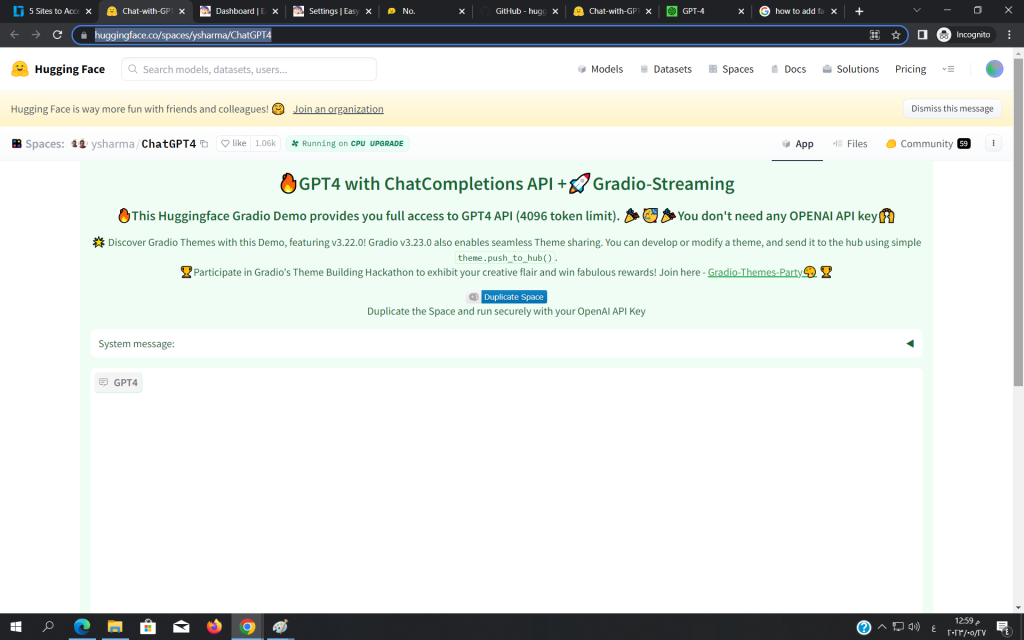
Task: Toggle the browser side panel
Action: (x=922, y=35)
